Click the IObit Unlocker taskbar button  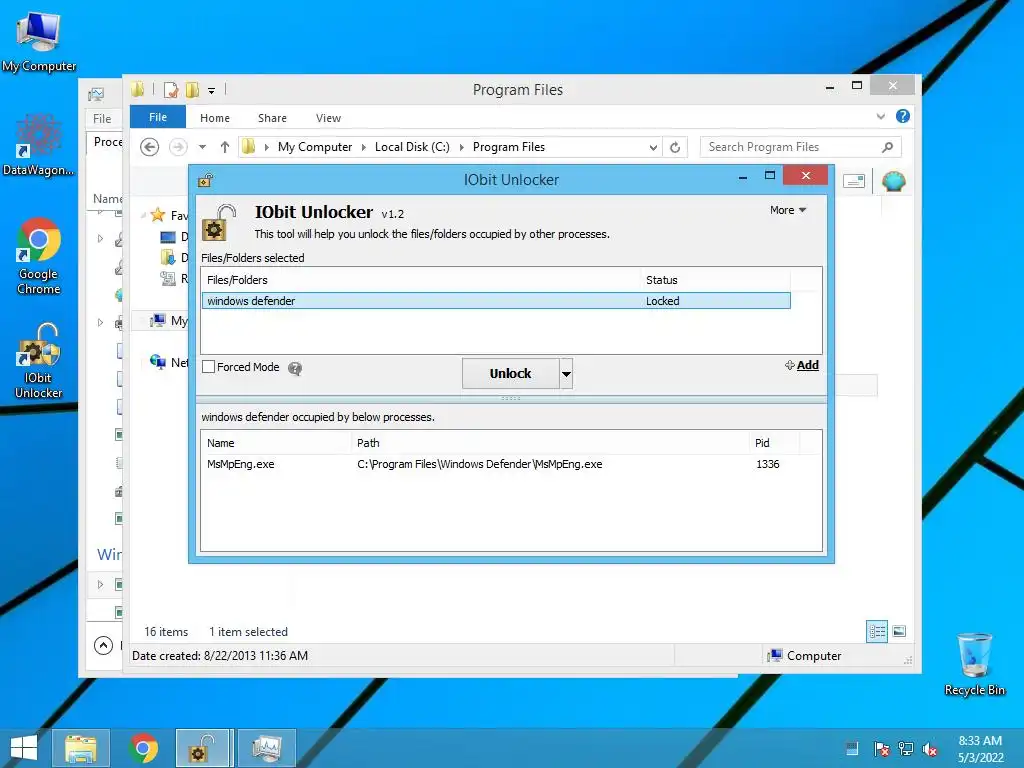203,748
